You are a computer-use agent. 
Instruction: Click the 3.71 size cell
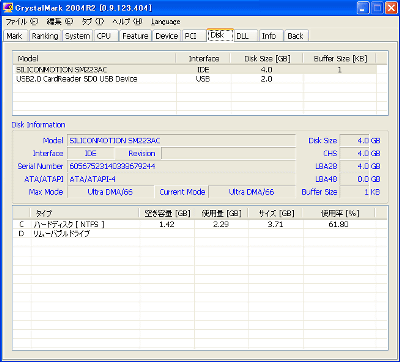click(x=276, y=224)
